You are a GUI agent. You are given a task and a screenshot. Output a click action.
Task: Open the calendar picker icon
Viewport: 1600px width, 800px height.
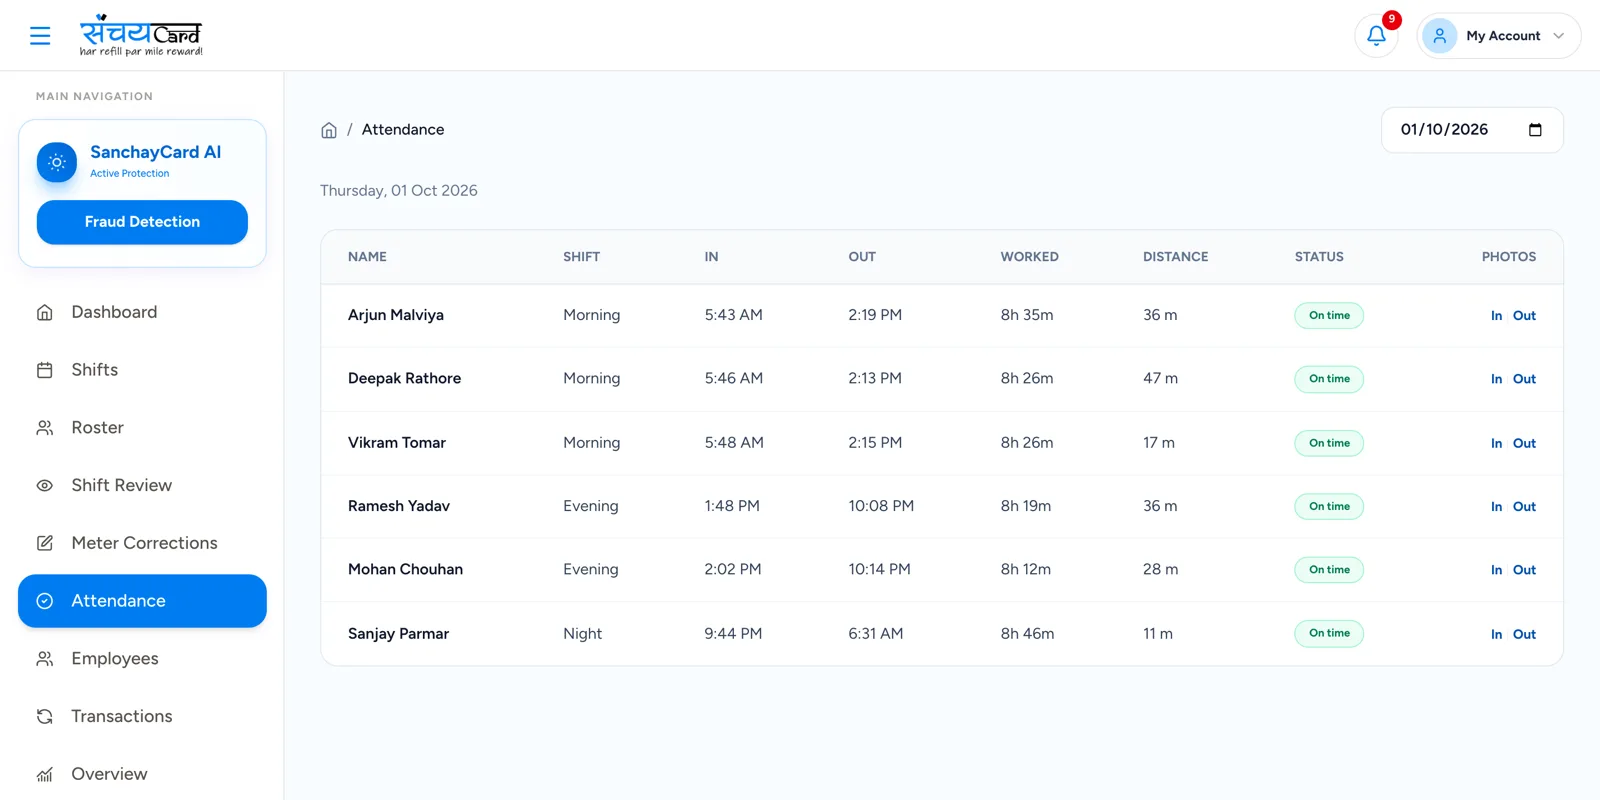click(x=1535, y=130)
